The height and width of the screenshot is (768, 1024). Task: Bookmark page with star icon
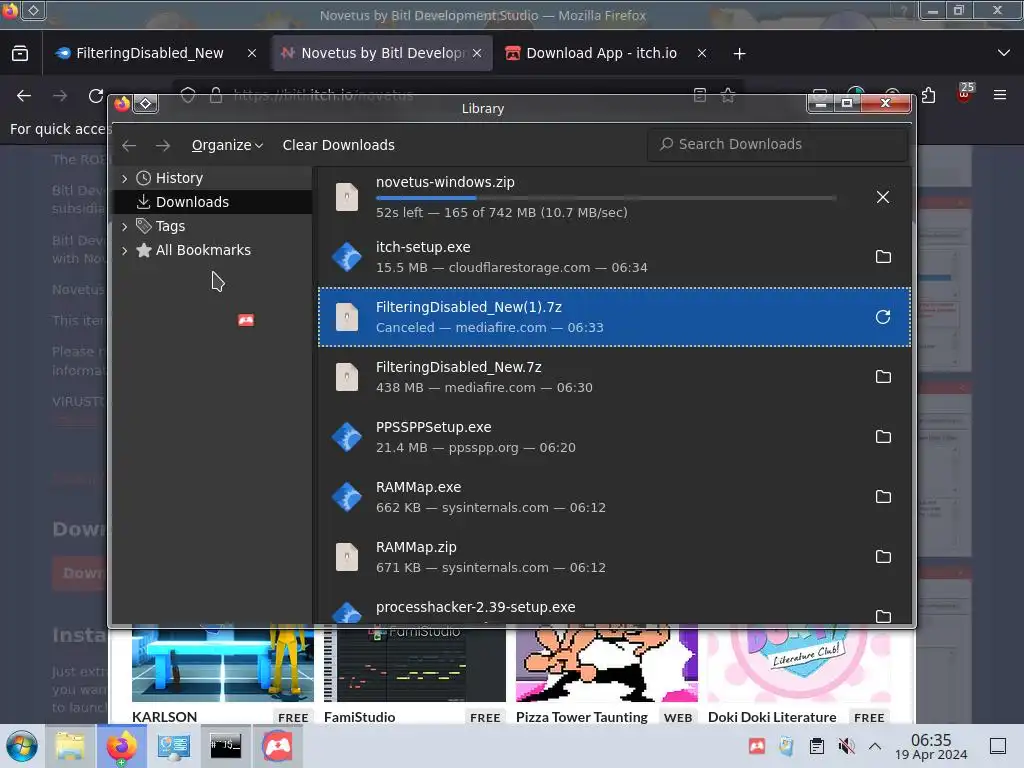tap(728, 96)
